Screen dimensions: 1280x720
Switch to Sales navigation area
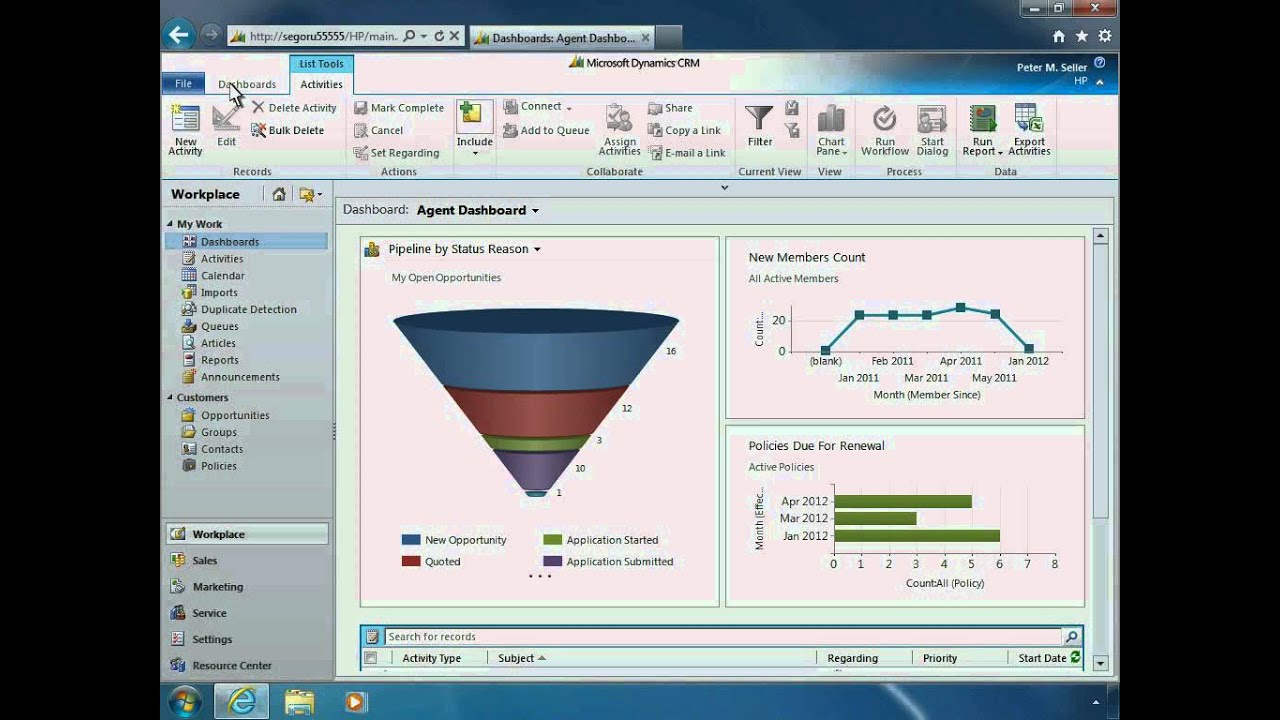[x=247, y=560]
